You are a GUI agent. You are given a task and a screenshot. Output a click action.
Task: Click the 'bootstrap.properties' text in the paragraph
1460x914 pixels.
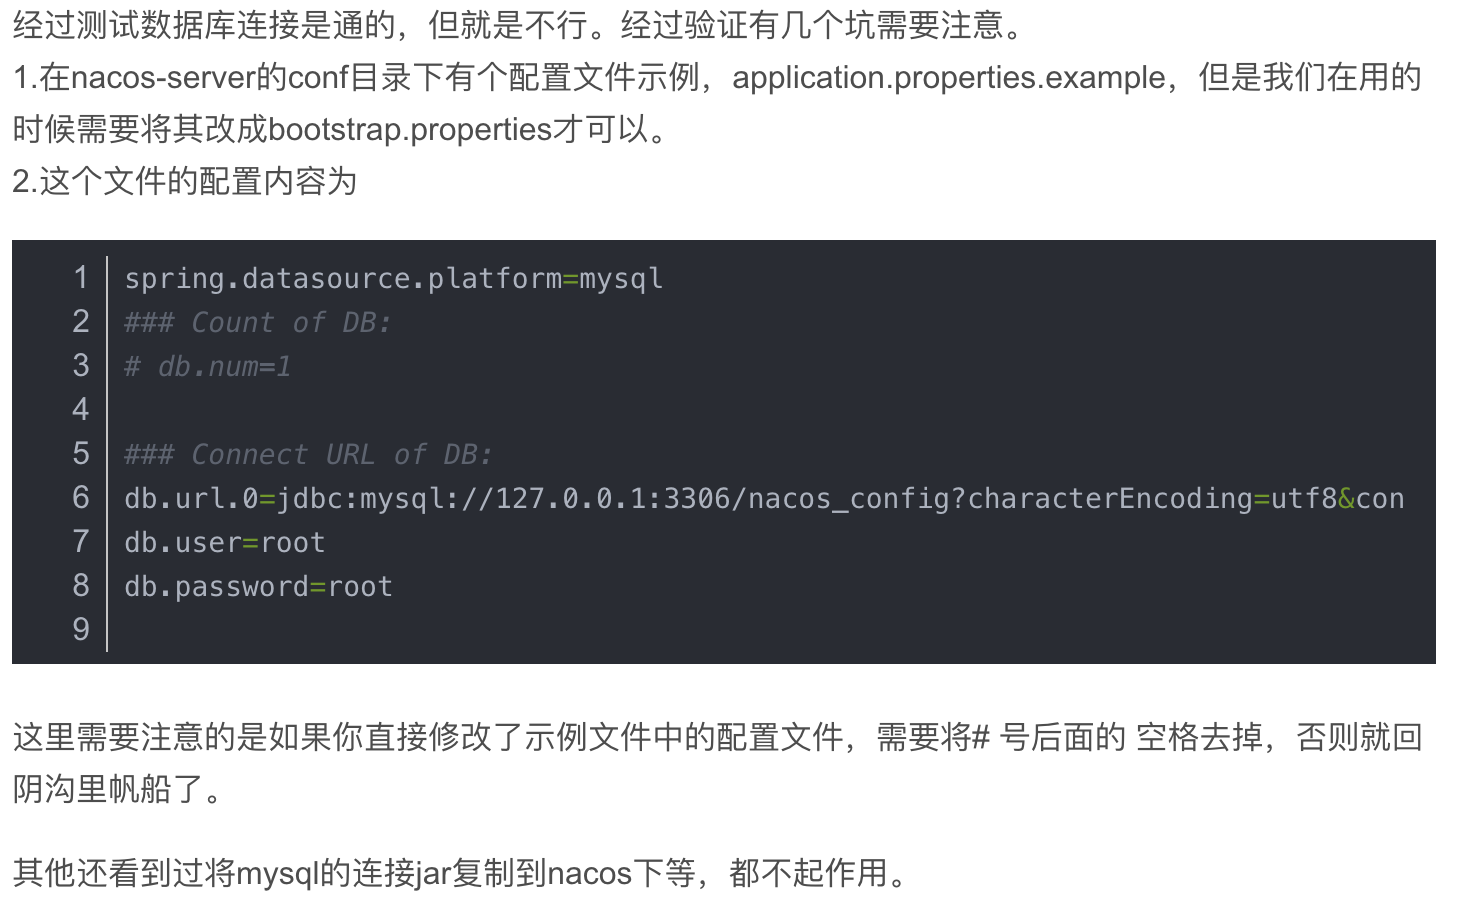[411, 130]
